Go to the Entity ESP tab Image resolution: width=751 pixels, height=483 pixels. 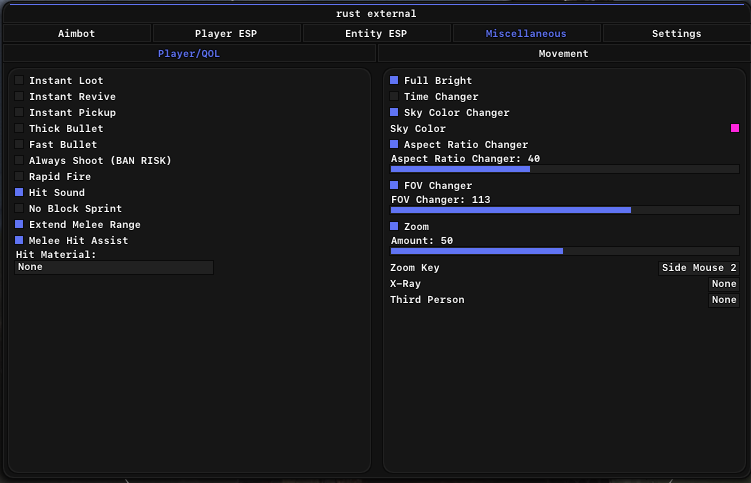376,34
